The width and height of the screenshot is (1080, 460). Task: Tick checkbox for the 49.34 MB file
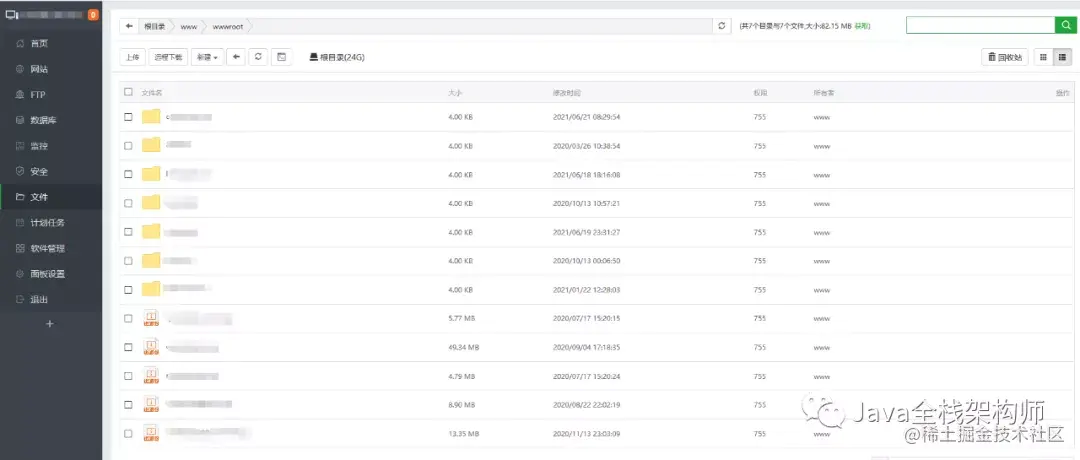coord(128,347)
